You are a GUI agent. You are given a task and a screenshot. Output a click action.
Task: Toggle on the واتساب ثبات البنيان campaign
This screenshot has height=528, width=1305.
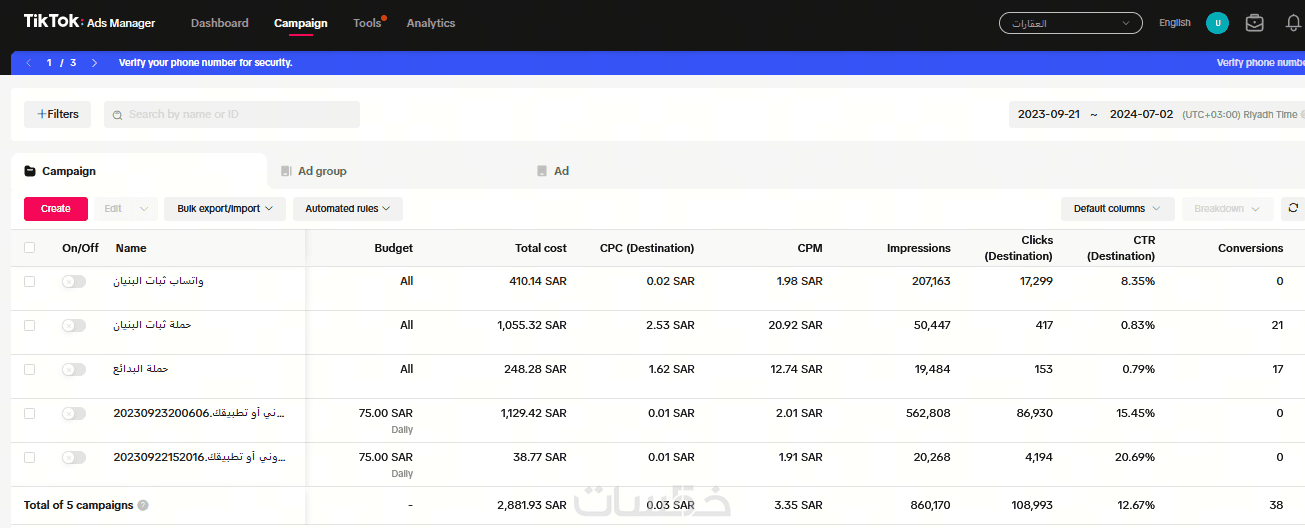click(x=73, y=282)
